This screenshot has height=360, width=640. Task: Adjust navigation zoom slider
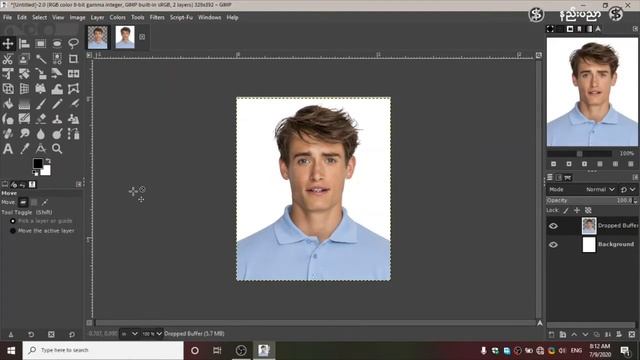pos(579,154)
